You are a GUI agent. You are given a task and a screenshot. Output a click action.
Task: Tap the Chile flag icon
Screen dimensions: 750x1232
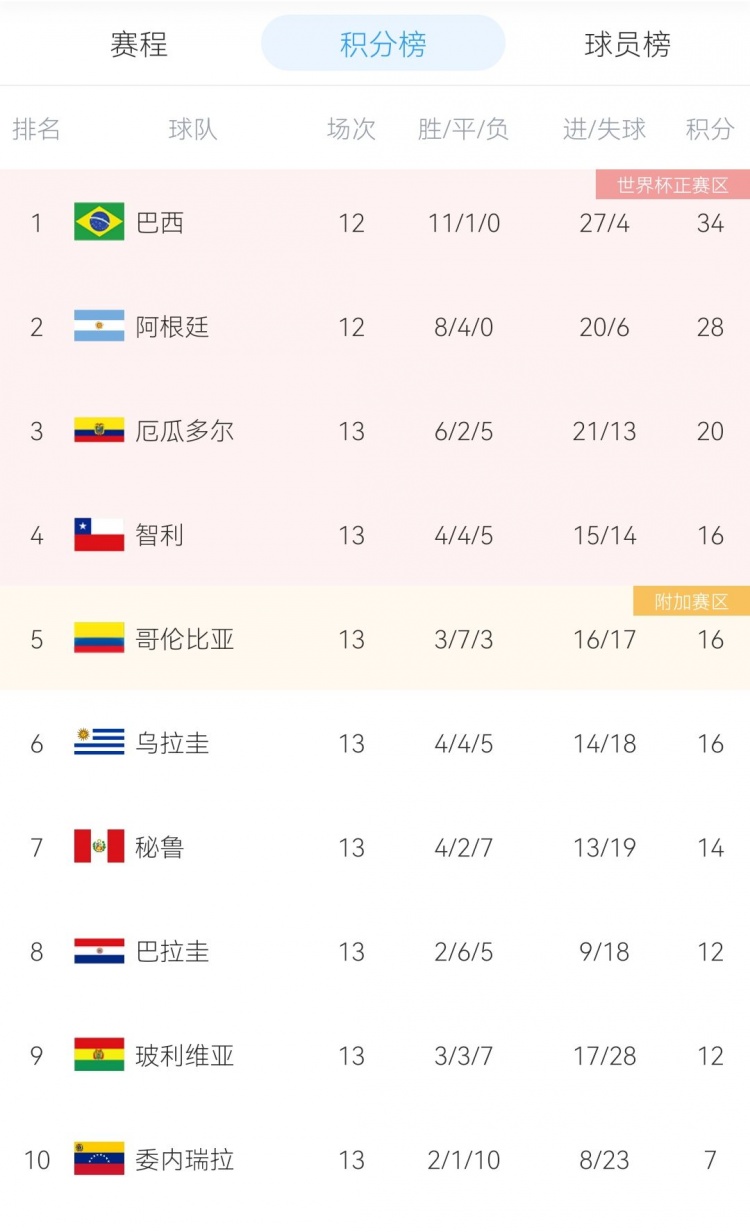[99, 535]
